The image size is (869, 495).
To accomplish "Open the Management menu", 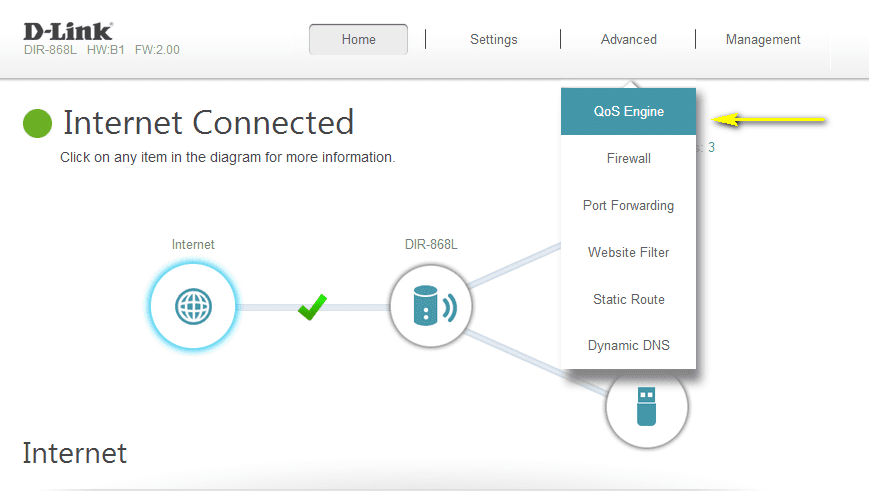I will click(x=762, y=40).
